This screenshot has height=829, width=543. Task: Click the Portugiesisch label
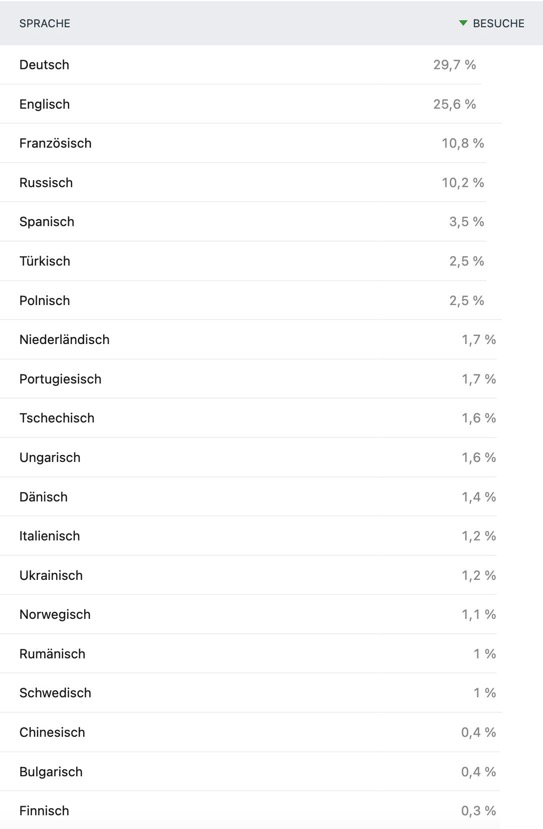60,379
